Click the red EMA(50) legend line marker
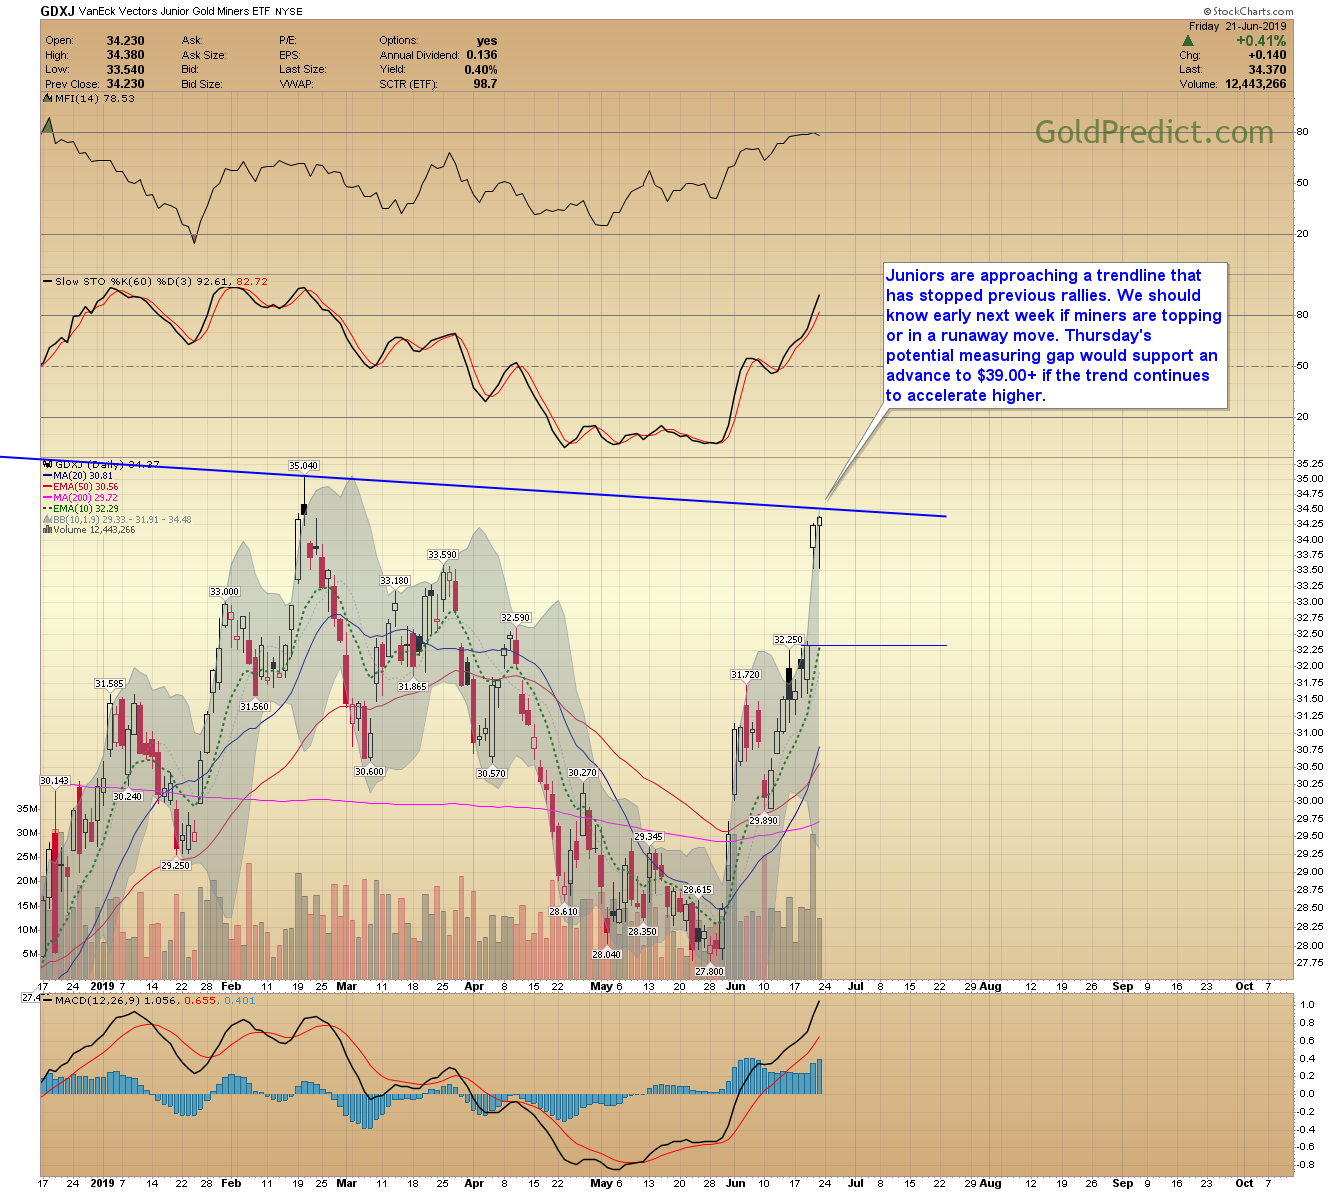 click(46, 487)
